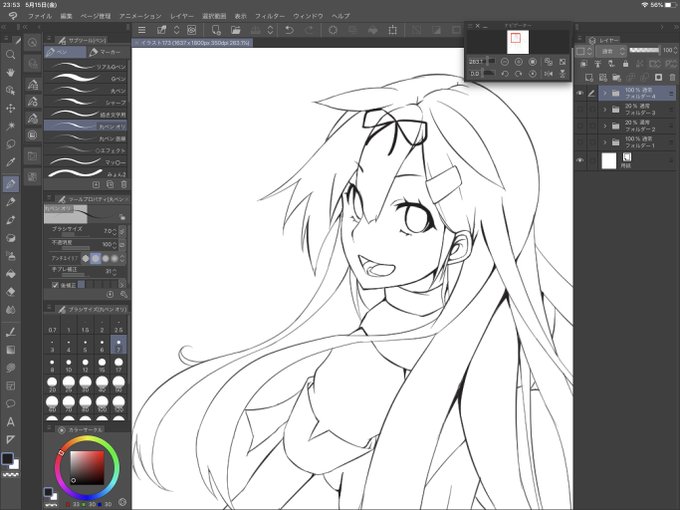Expand フォルダー 2 in the layer list
This screenshot has width=680, height=510.
(605, 126)
